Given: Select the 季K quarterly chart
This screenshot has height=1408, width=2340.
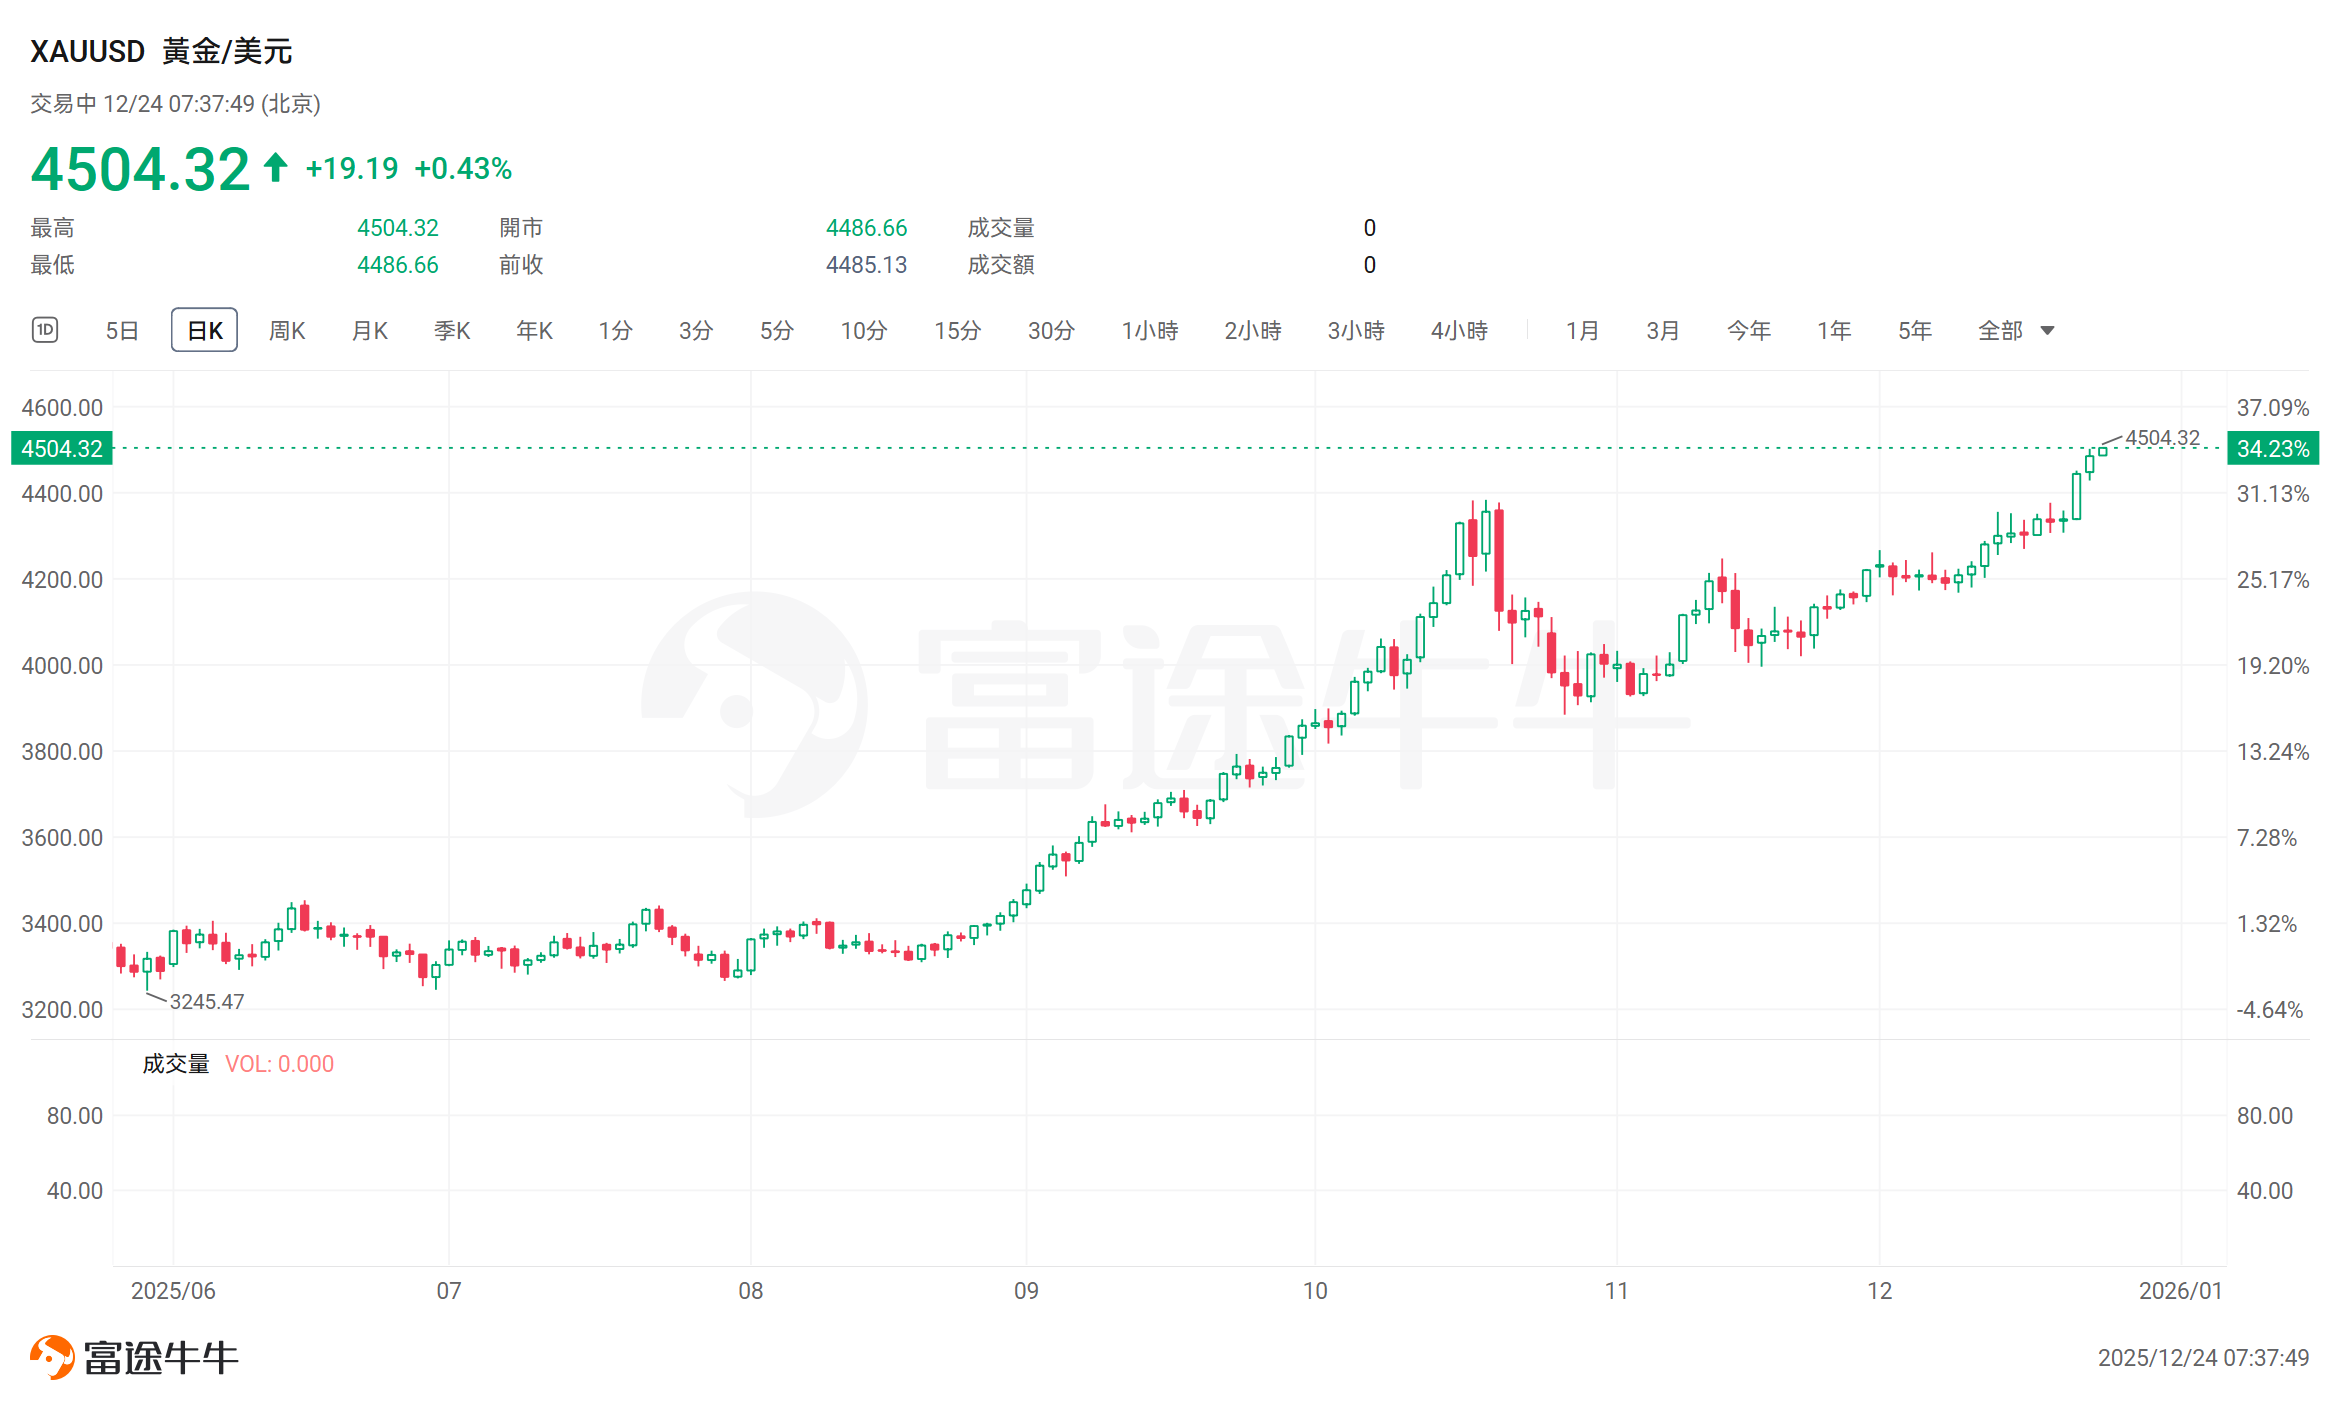Looking at the screenshot, I should (x=452, y=330).
